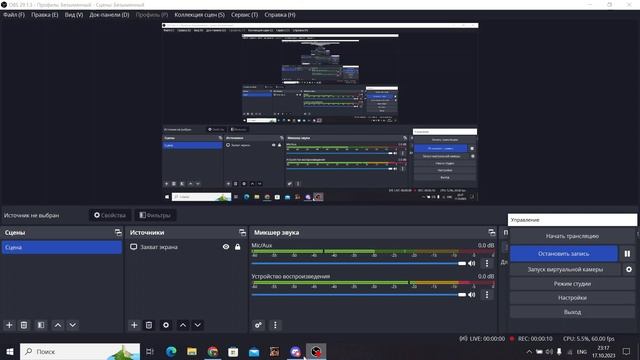
Task: Click Начать трансляцию button
Action: [x=572, y=236]
